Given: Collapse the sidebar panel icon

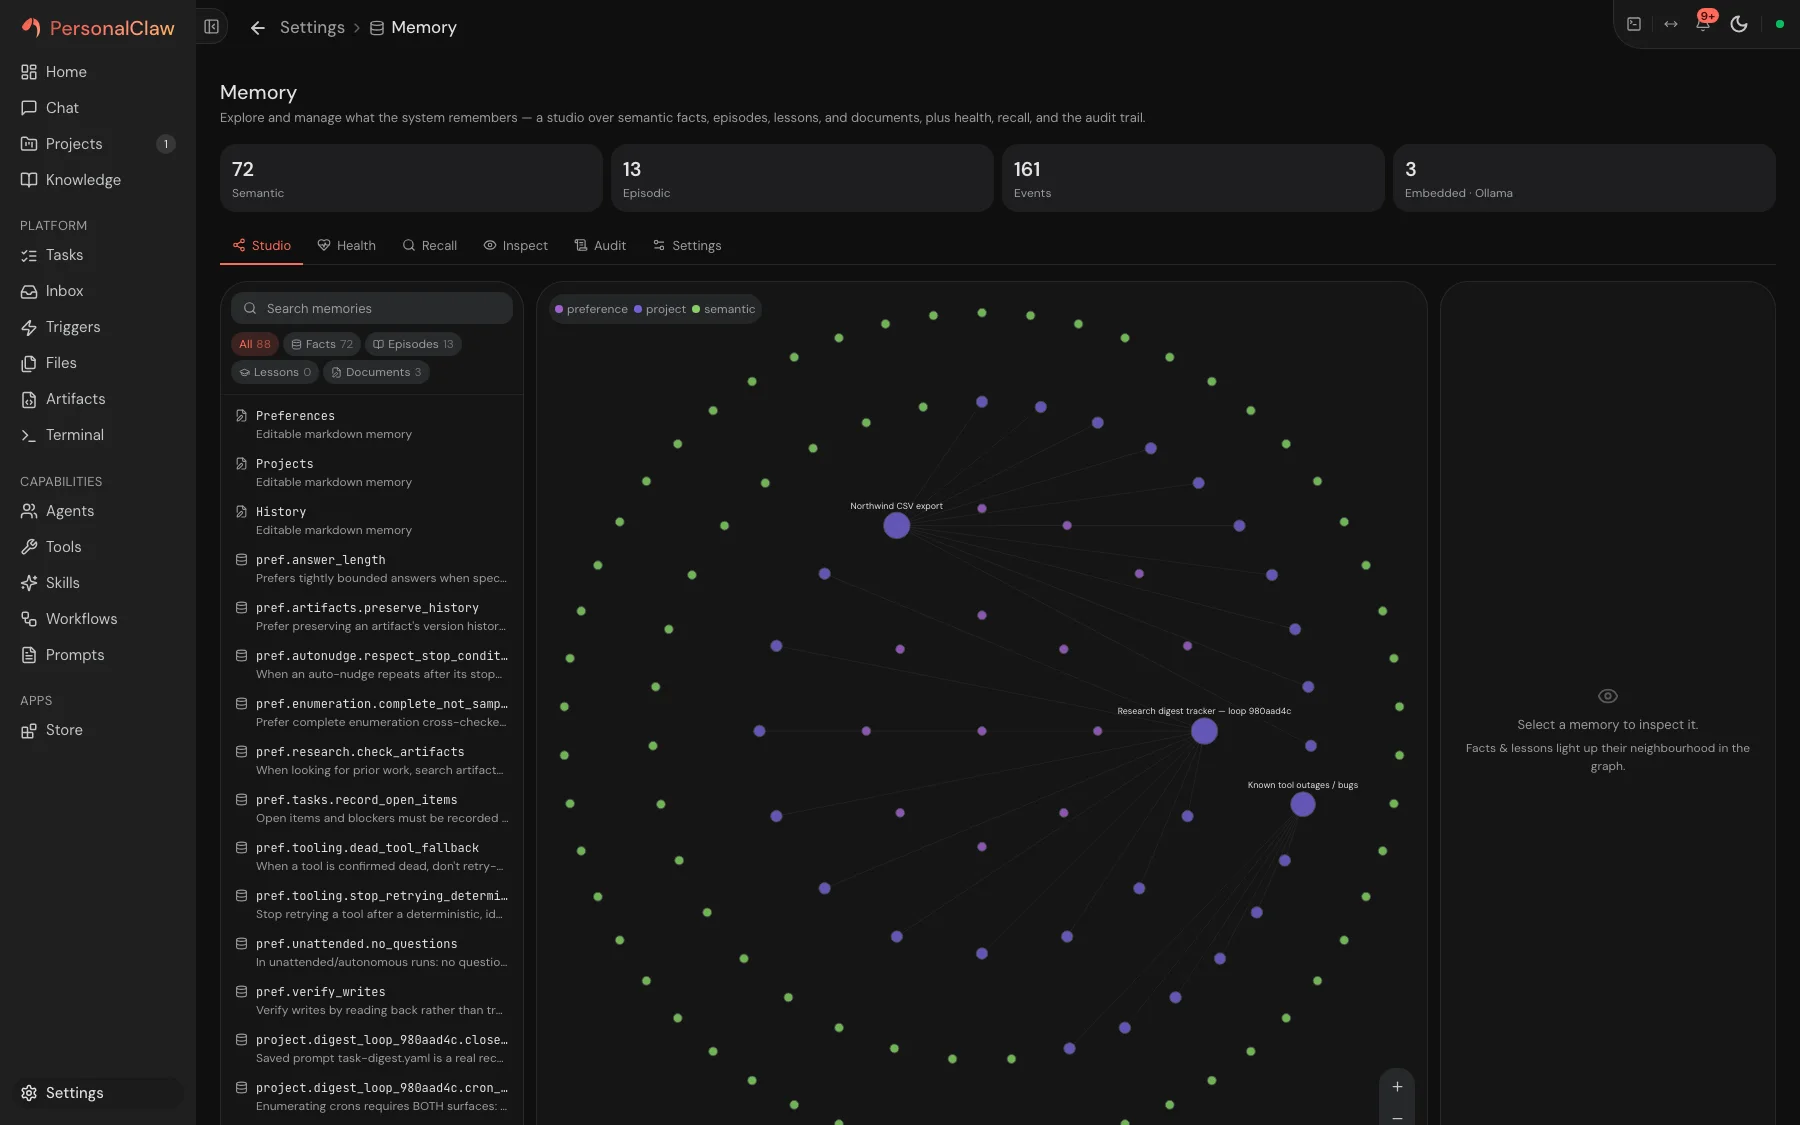Looking at the screenshot, I should tap(211, 27).
